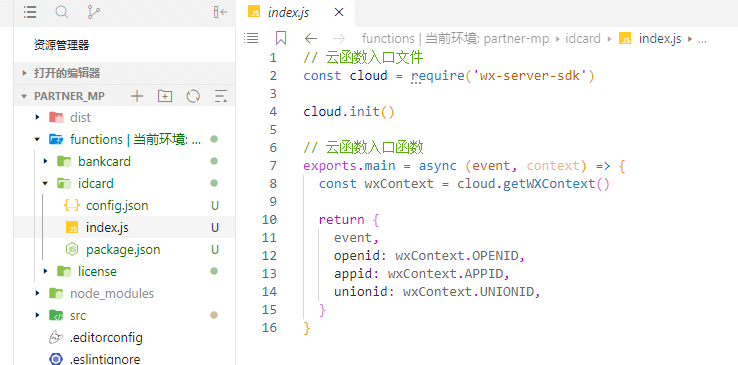Click the idcard breadcrumb segment

pyautogui.click(x=583, y=39)
